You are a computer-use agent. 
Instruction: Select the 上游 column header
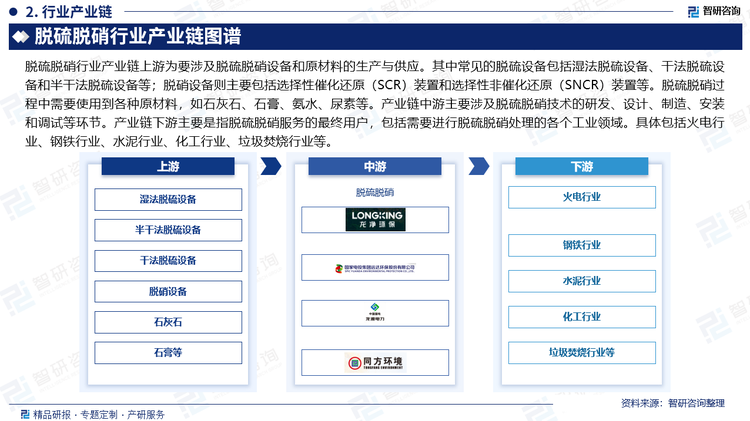point(168,166)
